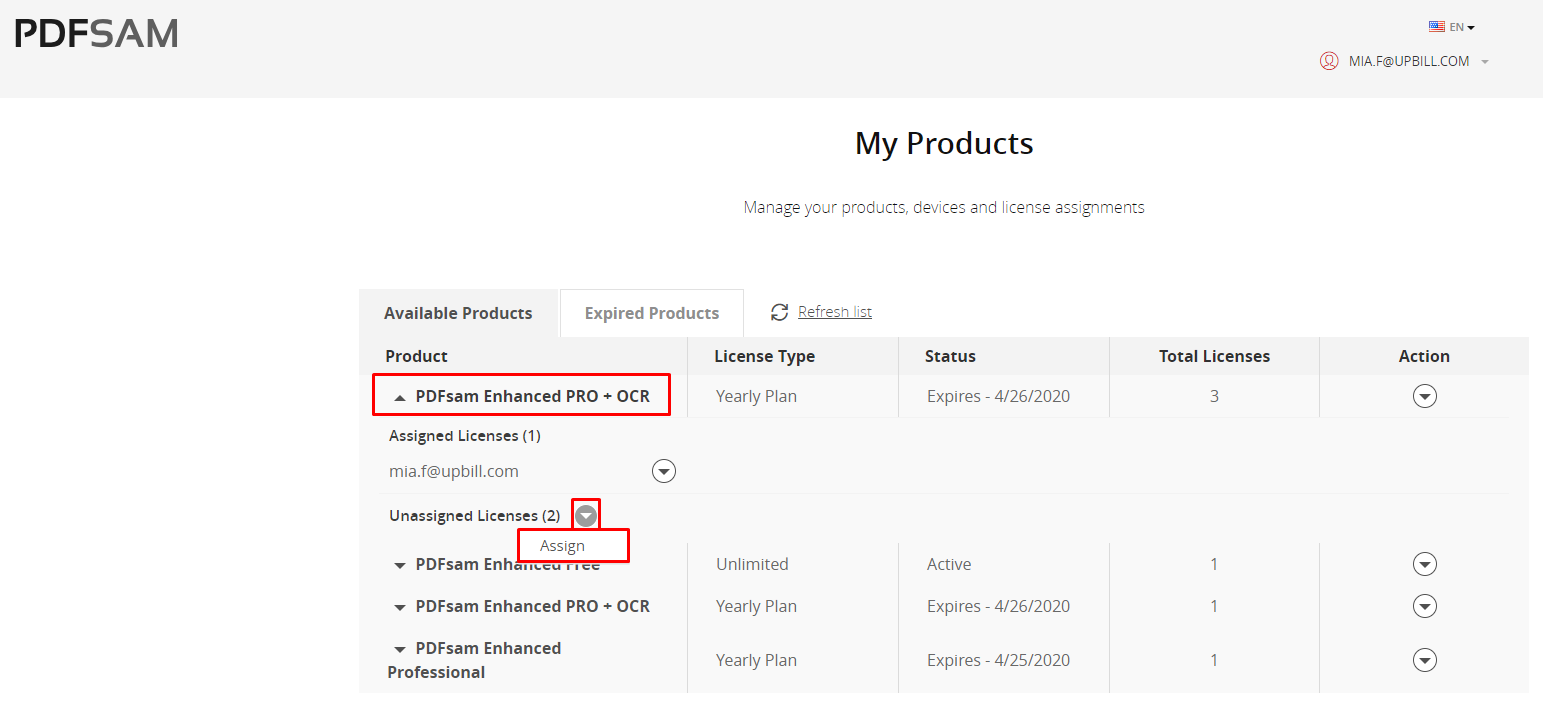This screenshot has width=1543, height=710.
Task: Click the My Products heading
Action: [944, 144]
